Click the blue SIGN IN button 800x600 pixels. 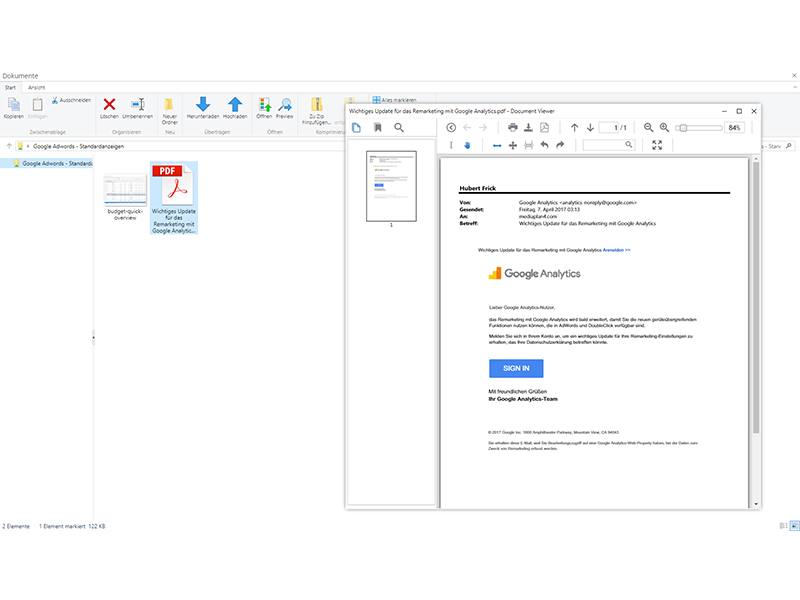point(515,368)
